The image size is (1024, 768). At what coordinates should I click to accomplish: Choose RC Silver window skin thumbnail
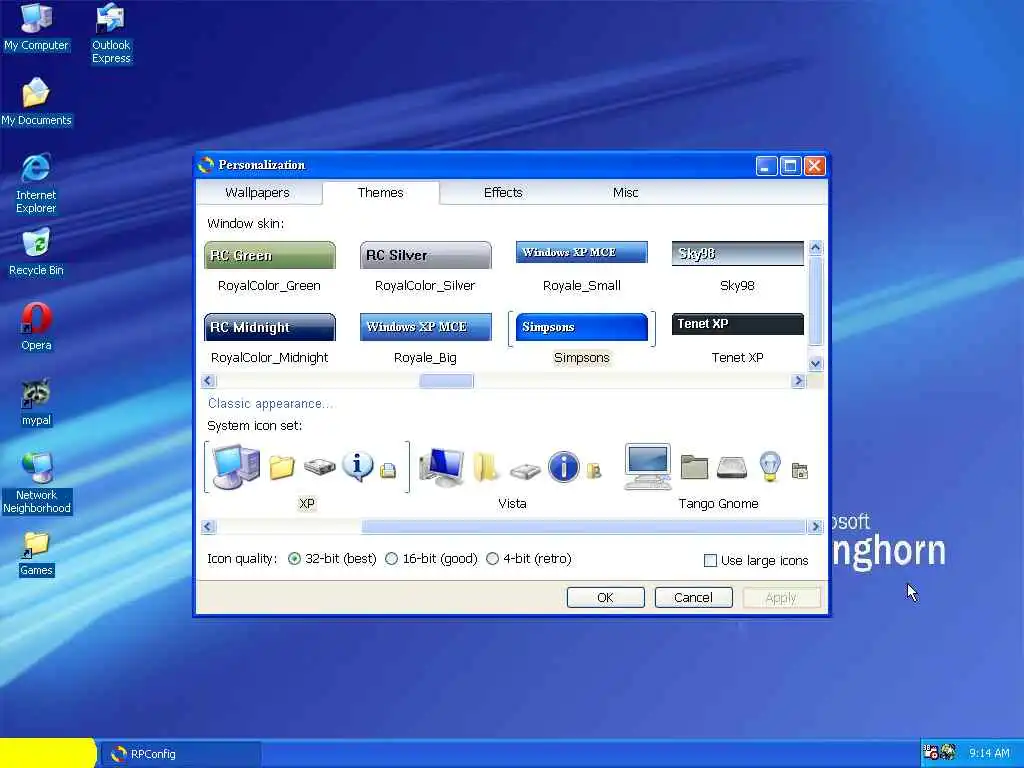click(x=425, y=255)
